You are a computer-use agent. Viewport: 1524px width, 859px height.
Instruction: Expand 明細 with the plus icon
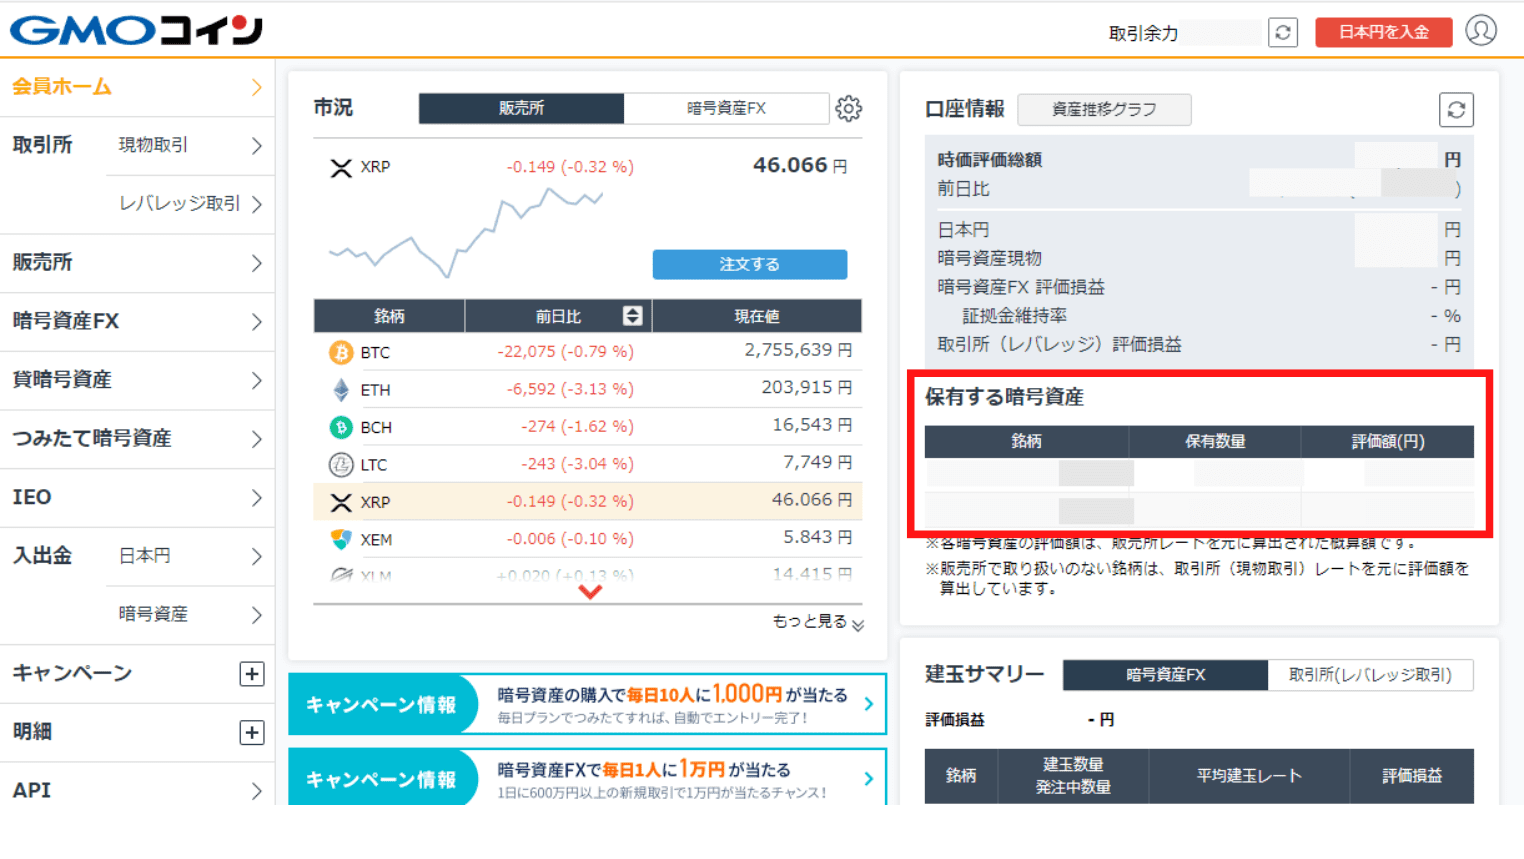pos(252,733)
